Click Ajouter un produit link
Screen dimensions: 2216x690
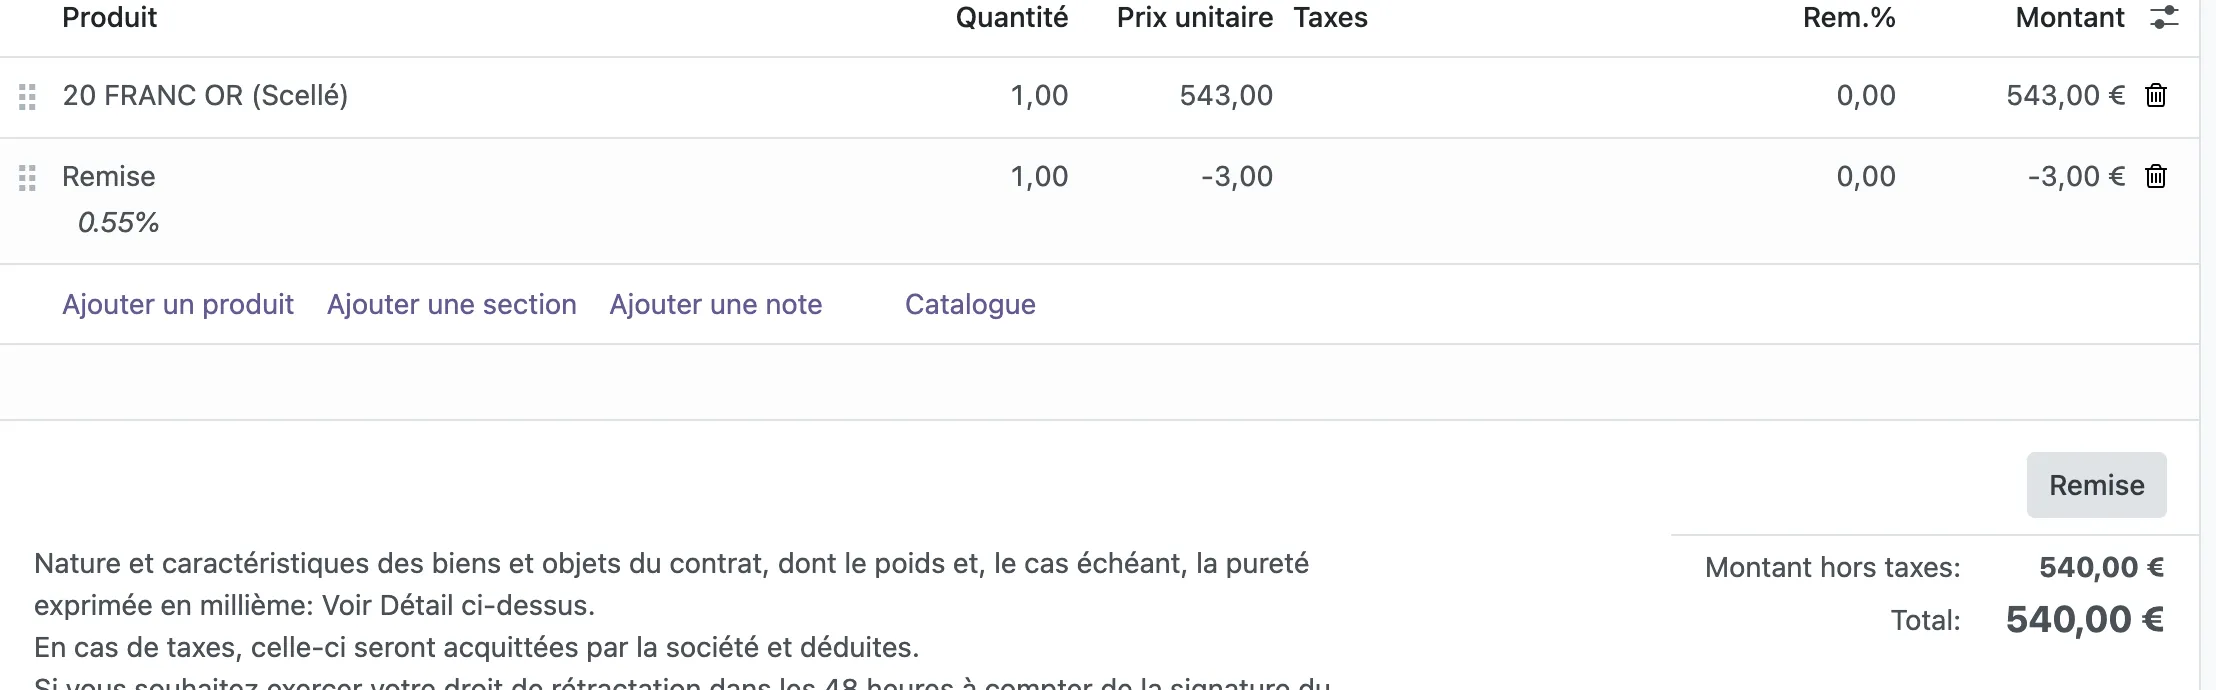click(x=178, y=304)
